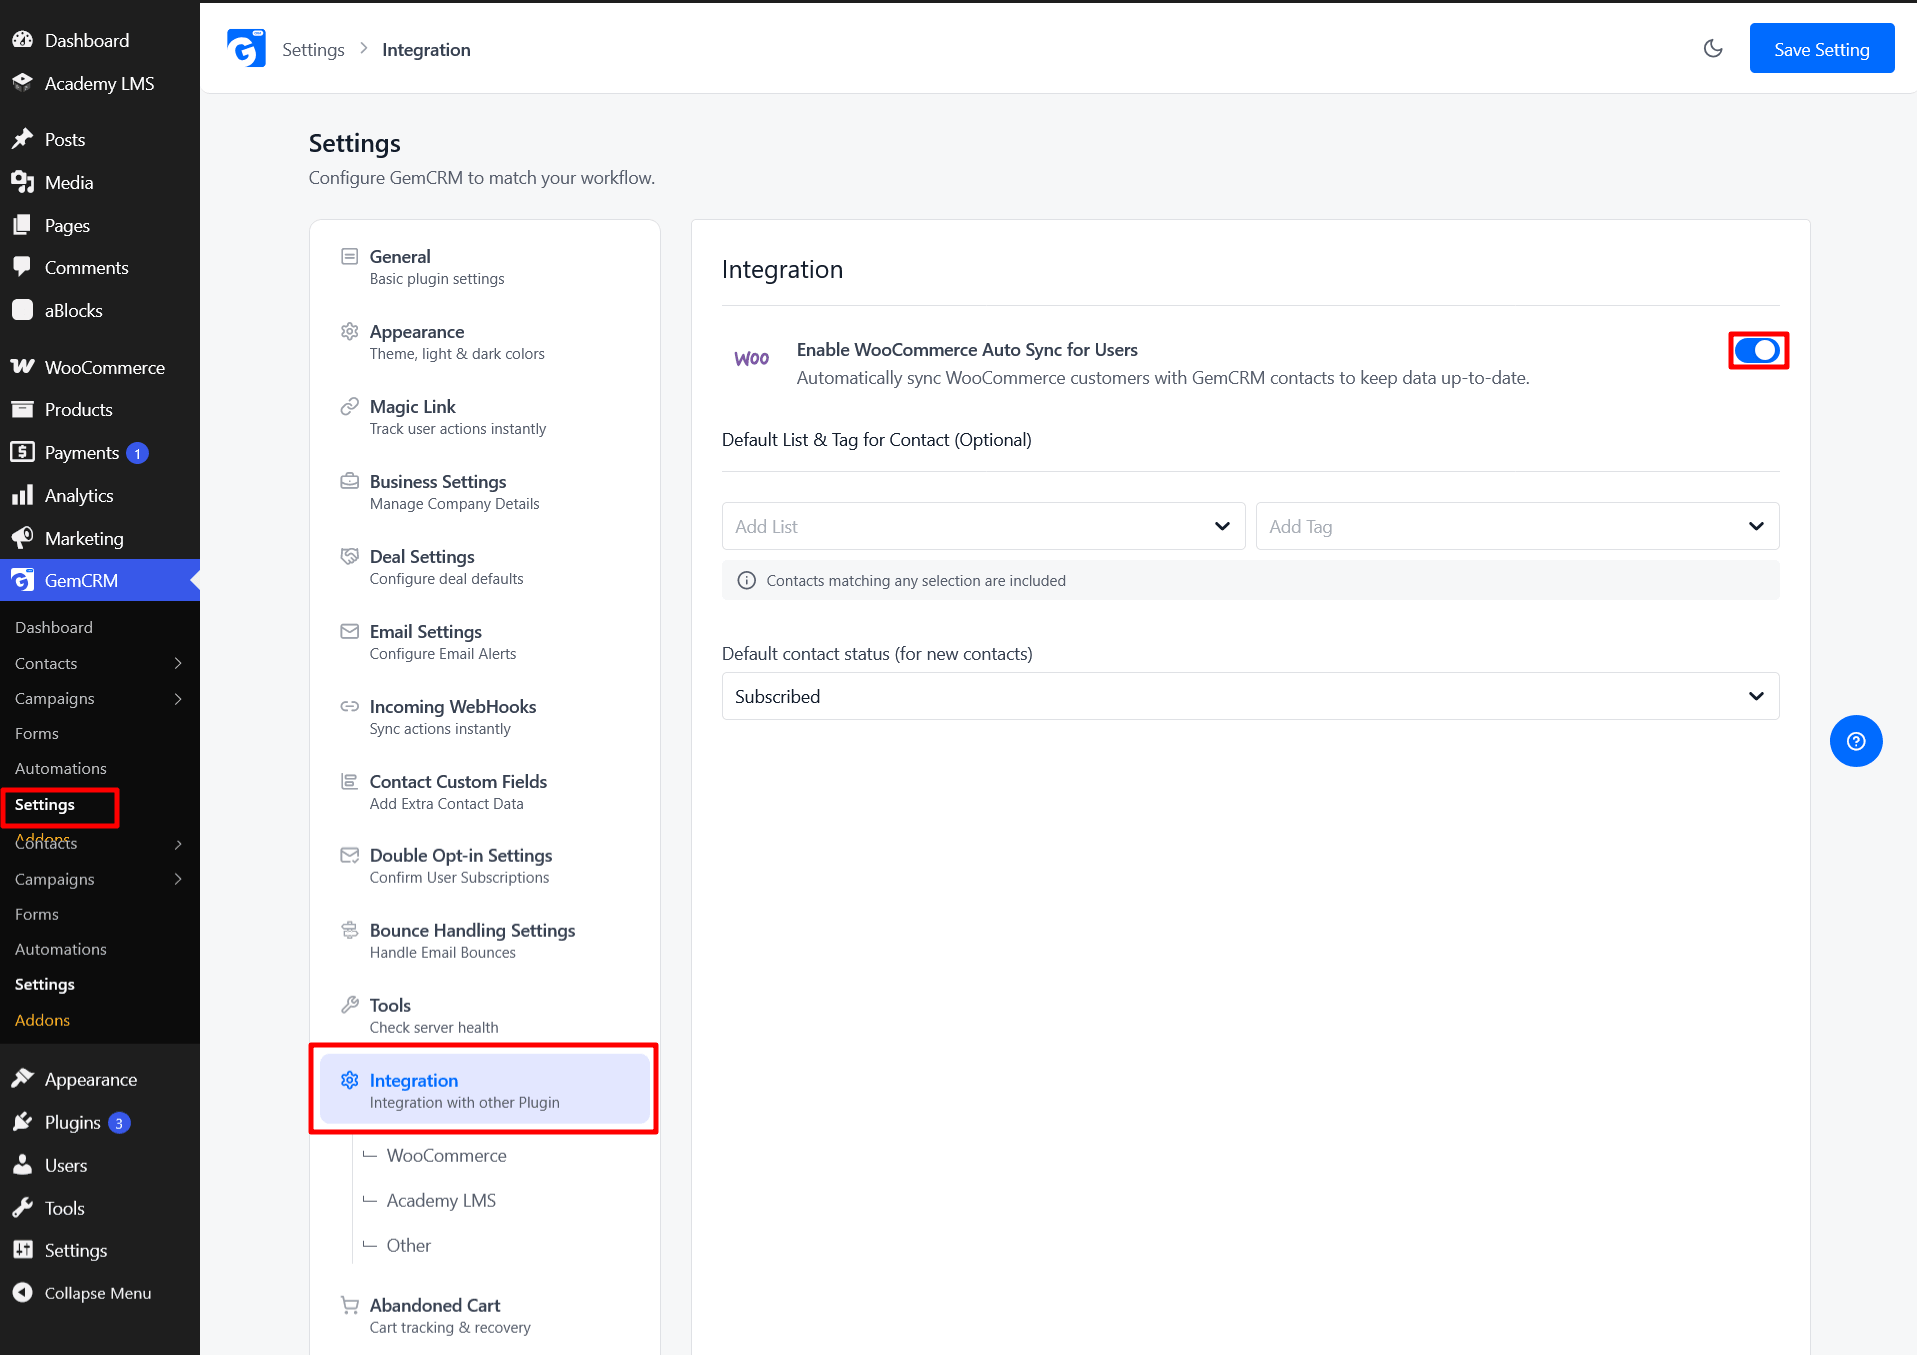Open Other integration sub-item
The image size is (1917, 1355).
tap(408, 1245)
